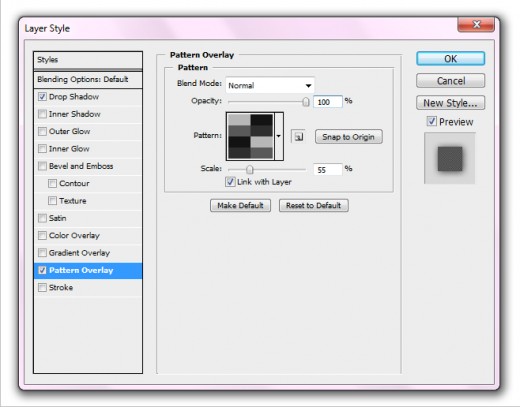520x407 pixels.
Task: Click the Scale slider handle
Action: (250, 170)
